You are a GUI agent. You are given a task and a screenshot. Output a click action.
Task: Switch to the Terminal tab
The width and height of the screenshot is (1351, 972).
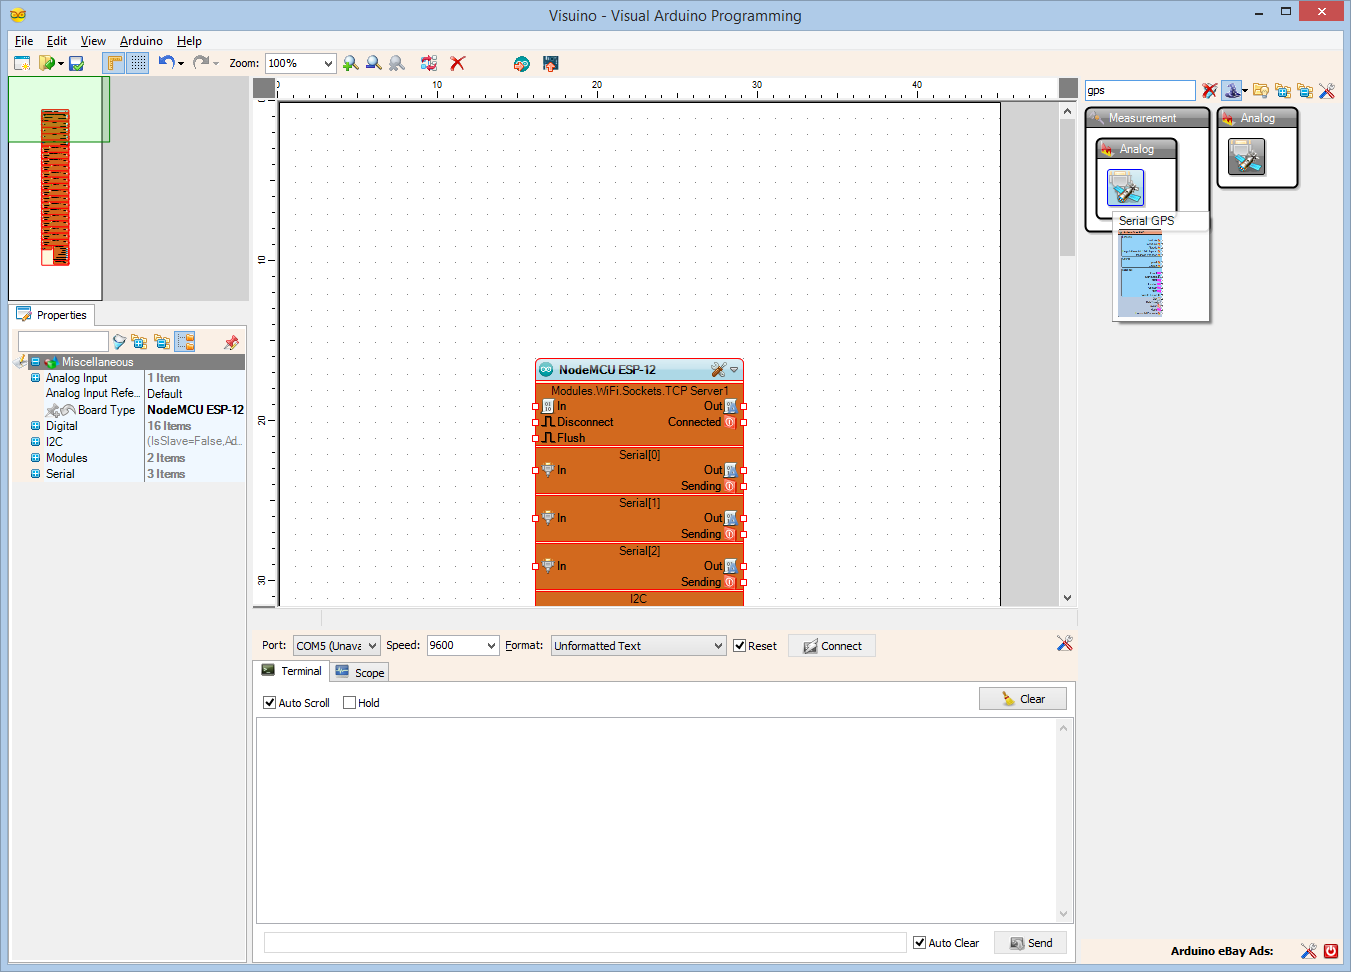tap(292, 671)
